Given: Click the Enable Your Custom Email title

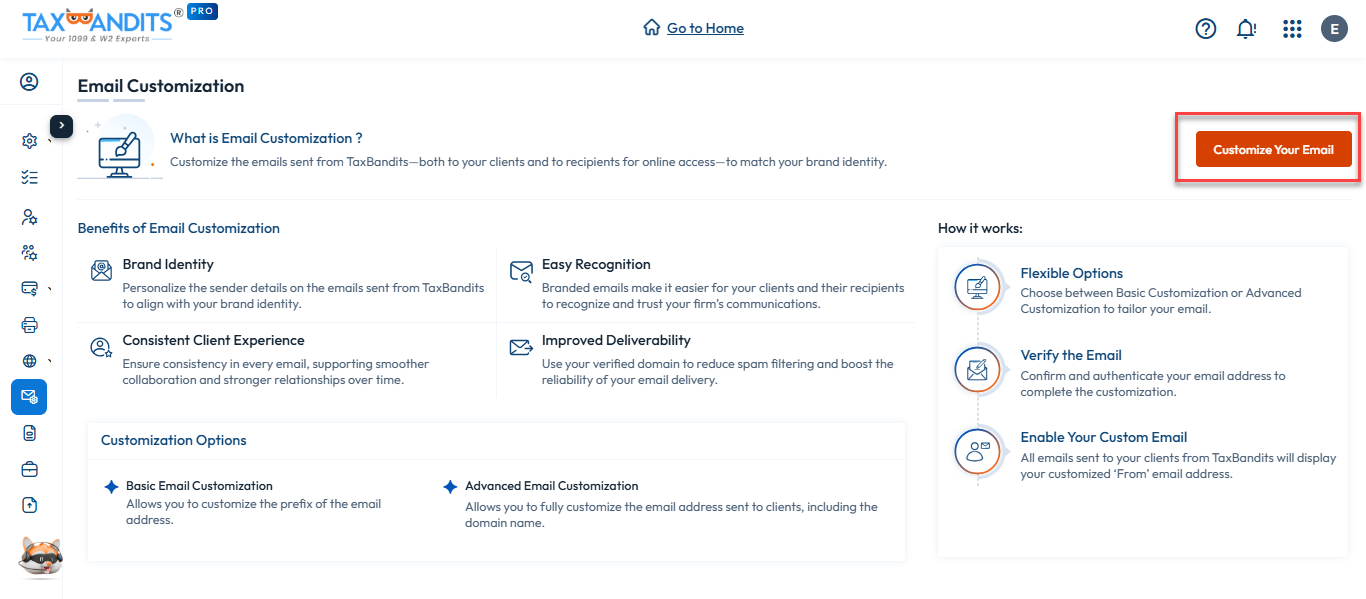Looking at the screenshot, I should coord(1104,437).
